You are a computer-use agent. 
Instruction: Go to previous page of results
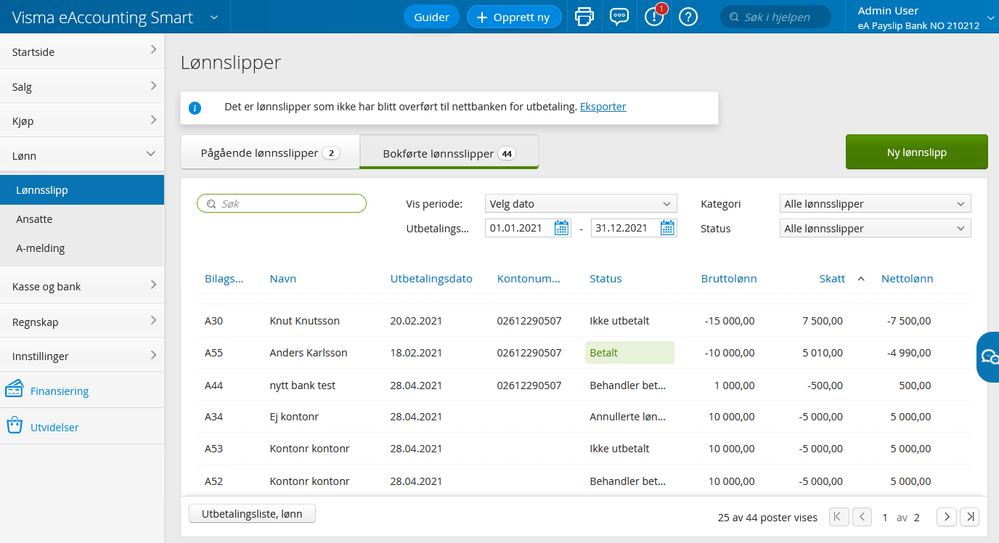point(862,517)
